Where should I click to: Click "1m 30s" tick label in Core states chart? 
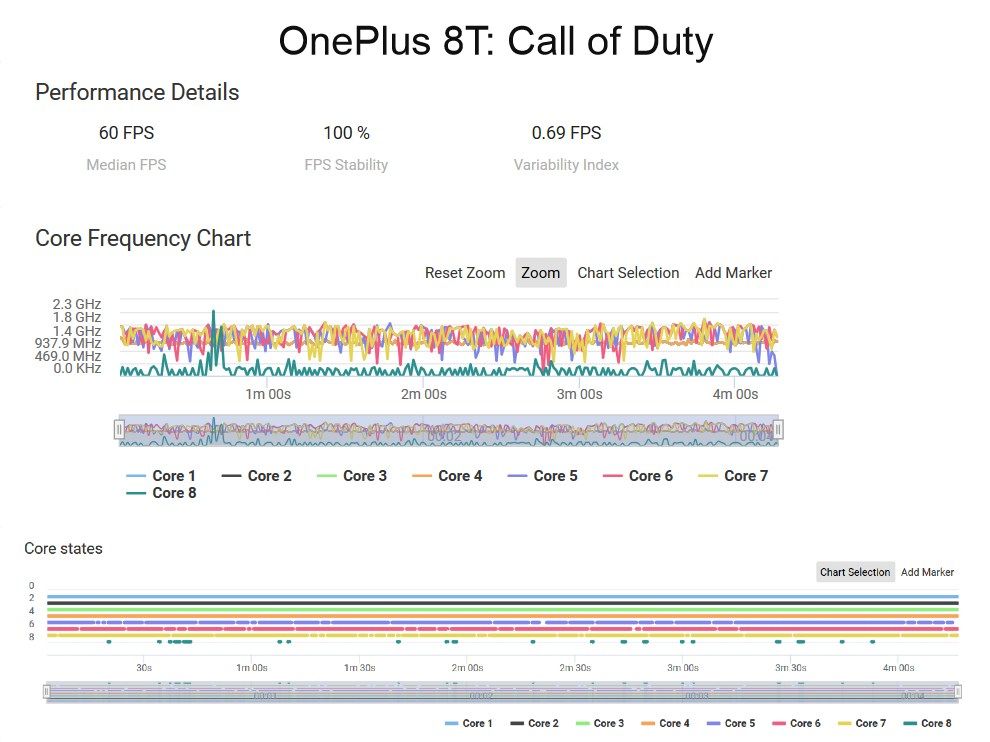[x=359, y=667]
